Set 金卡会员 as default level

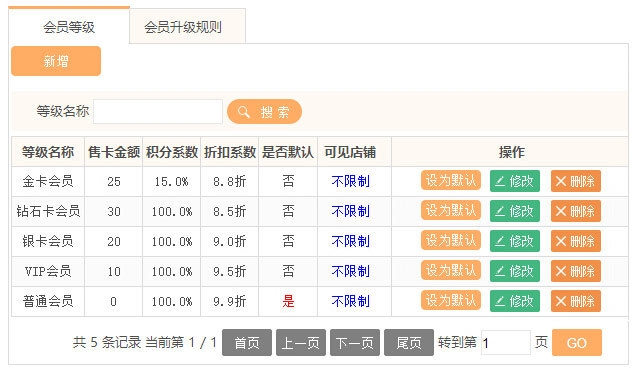point(451,180)
